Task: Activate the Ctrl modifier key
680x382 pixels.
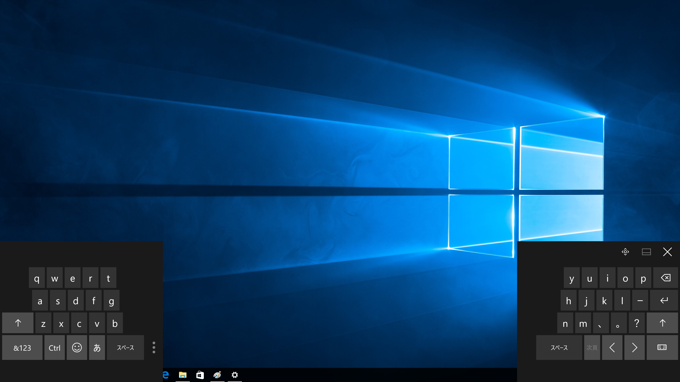Action: click(x=54, y=347)
